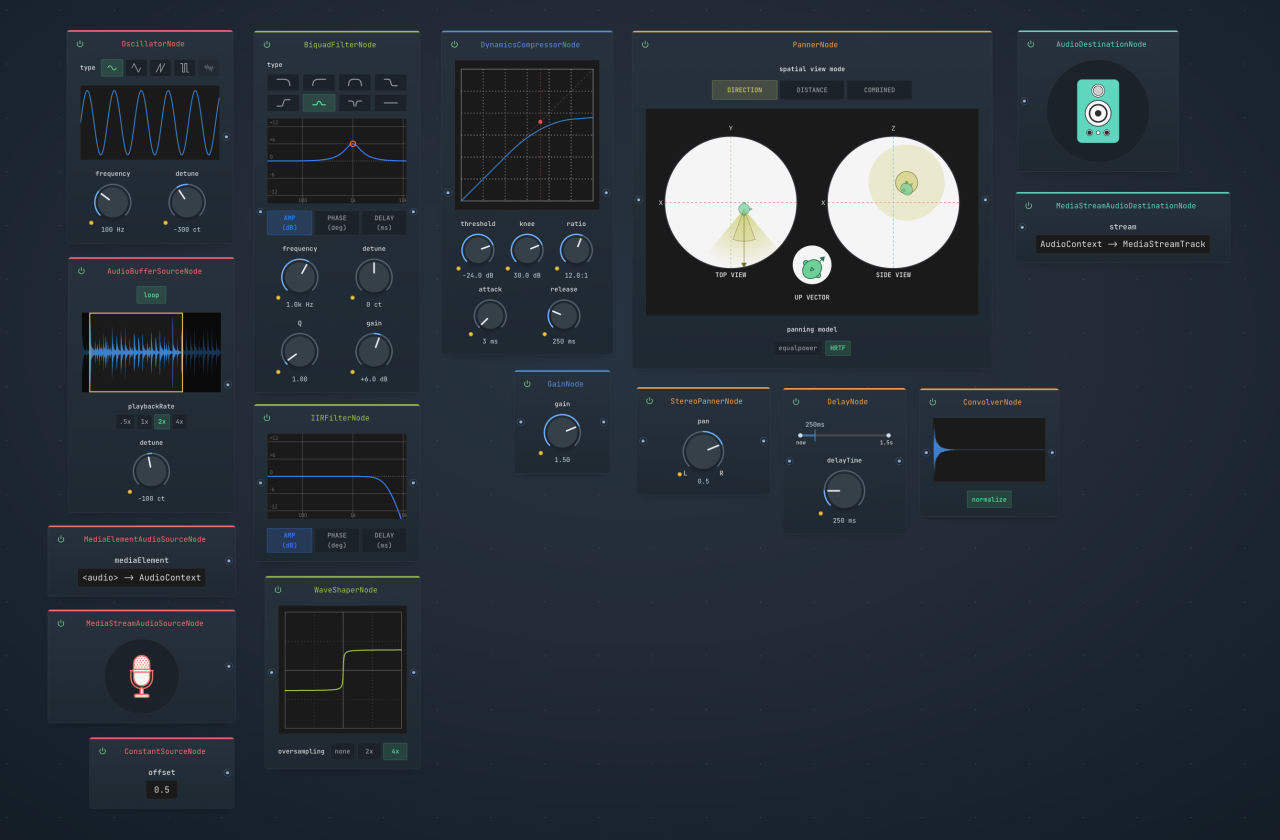This screenshot has width=1280, height=840.
Task: Toggle power for the OscillatorNode
Action: (80, 44)
